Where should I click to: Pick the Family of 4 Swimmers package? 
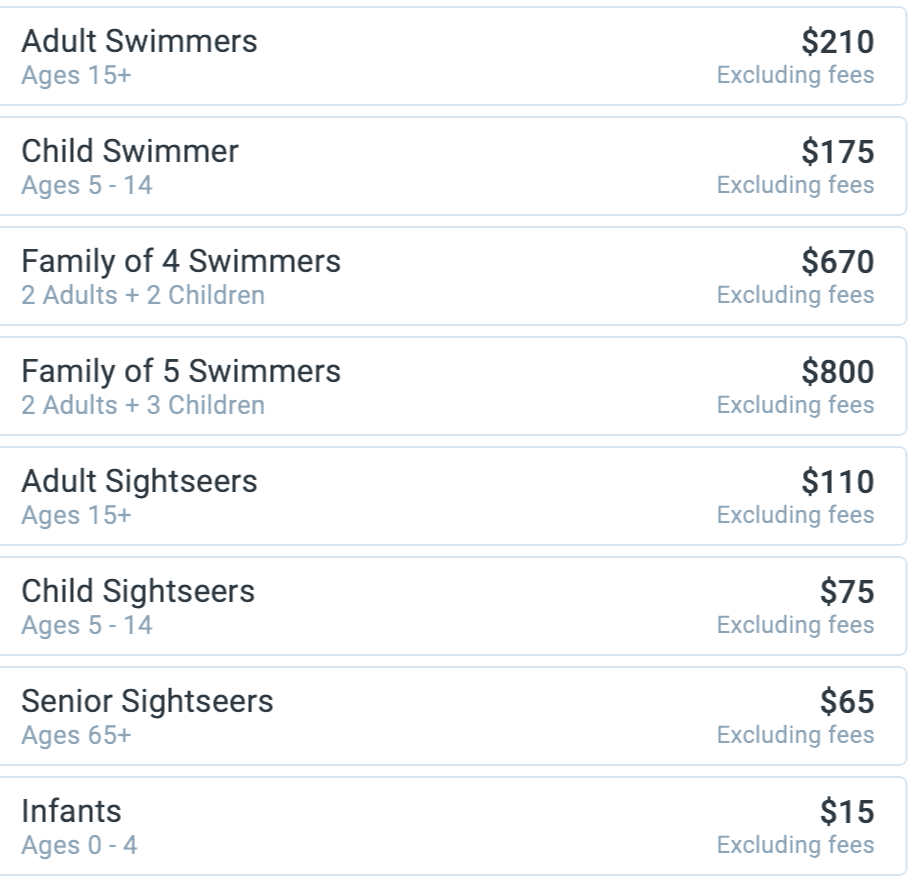181,262
